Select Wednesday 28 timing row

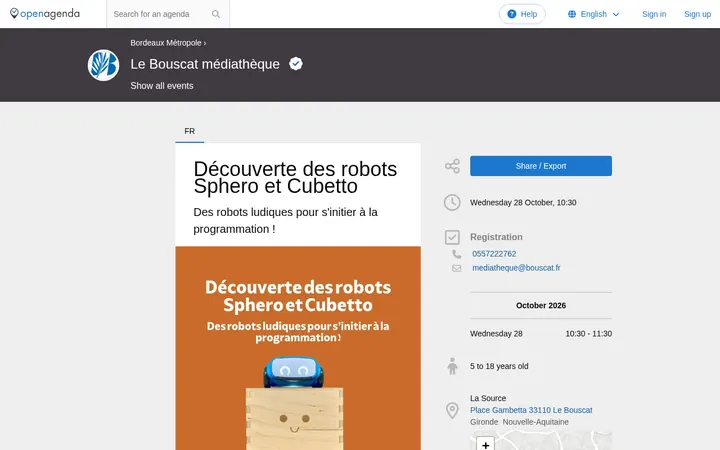540,334
